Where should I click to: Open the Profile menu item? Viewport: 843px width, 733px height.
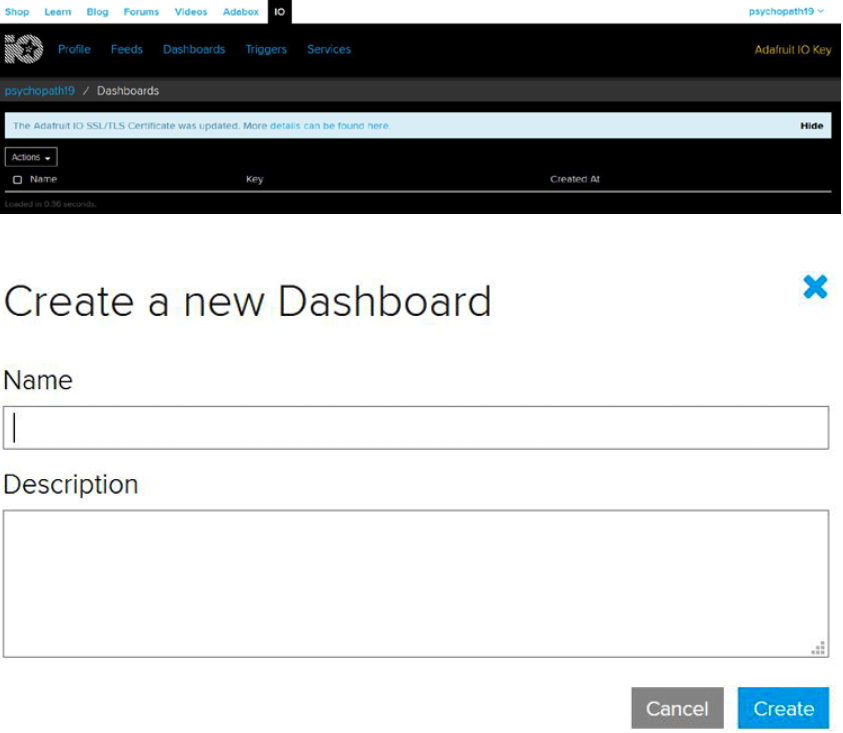coord(74,49)
